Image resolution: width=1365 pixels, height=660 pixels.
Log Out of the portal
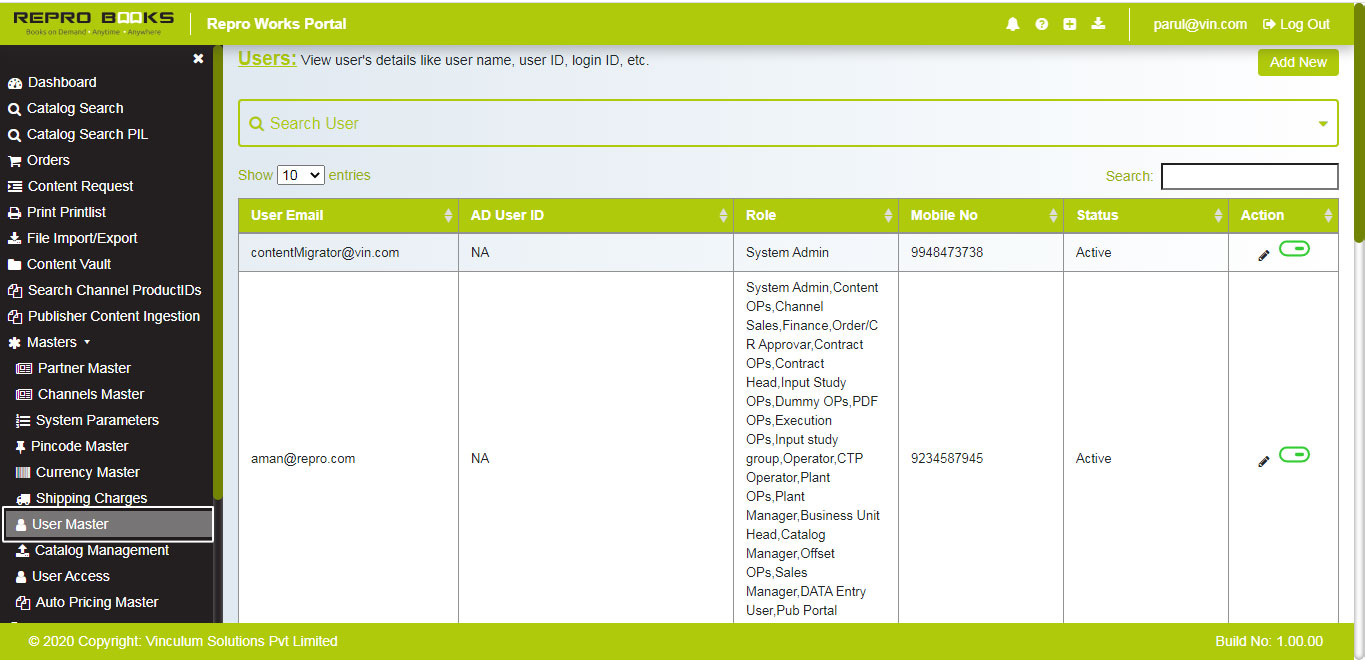pyautogui.click(x=1296, y=24)
